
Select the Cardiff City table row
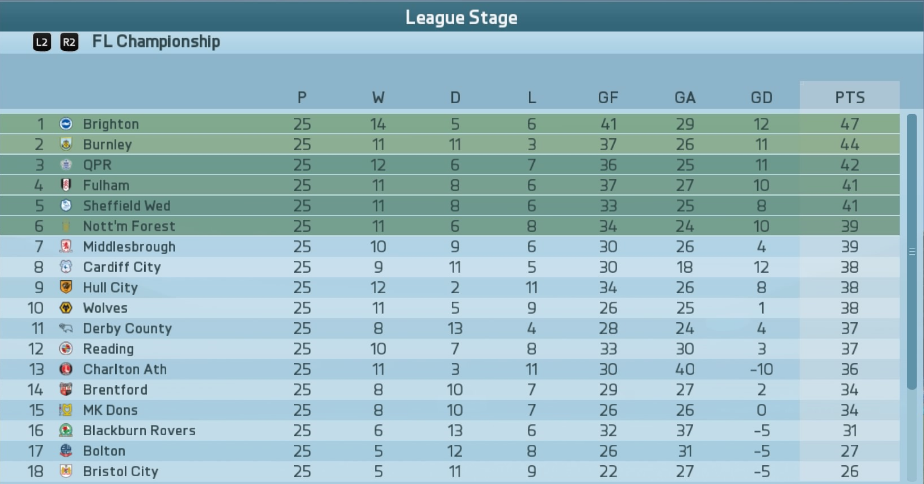tap(450, 267)
